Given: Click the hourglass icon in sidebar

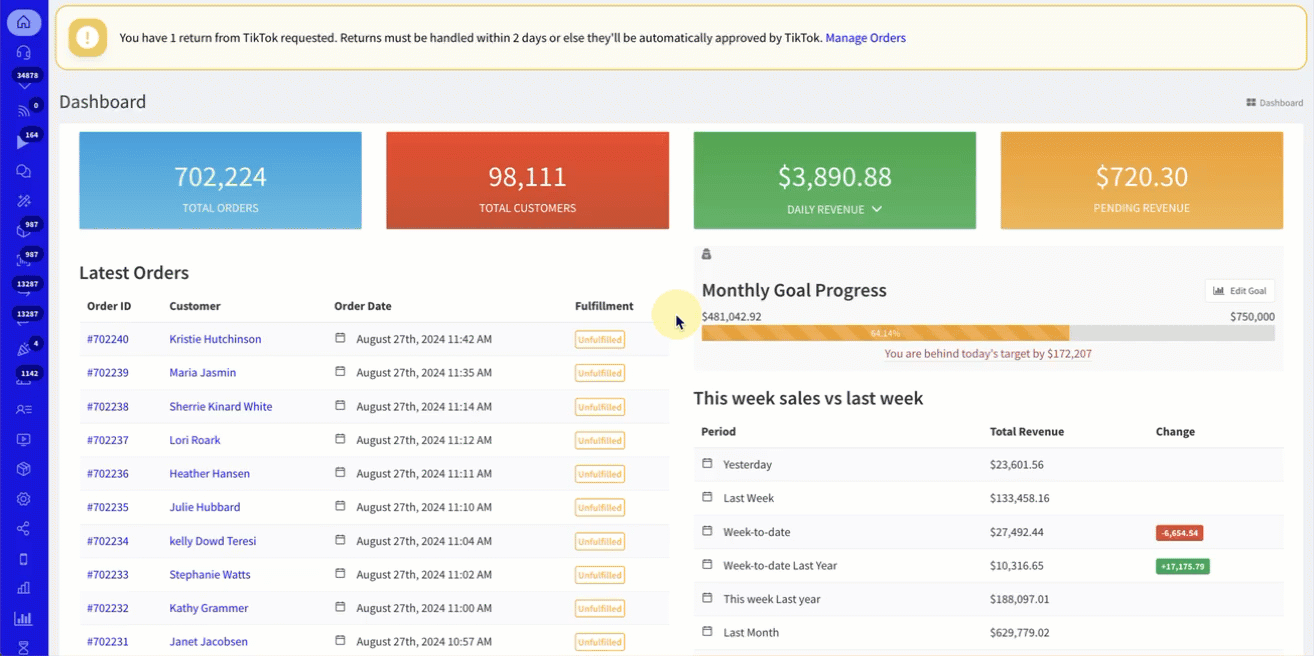Looking at the screenshot, I should (x=24, y=647).
